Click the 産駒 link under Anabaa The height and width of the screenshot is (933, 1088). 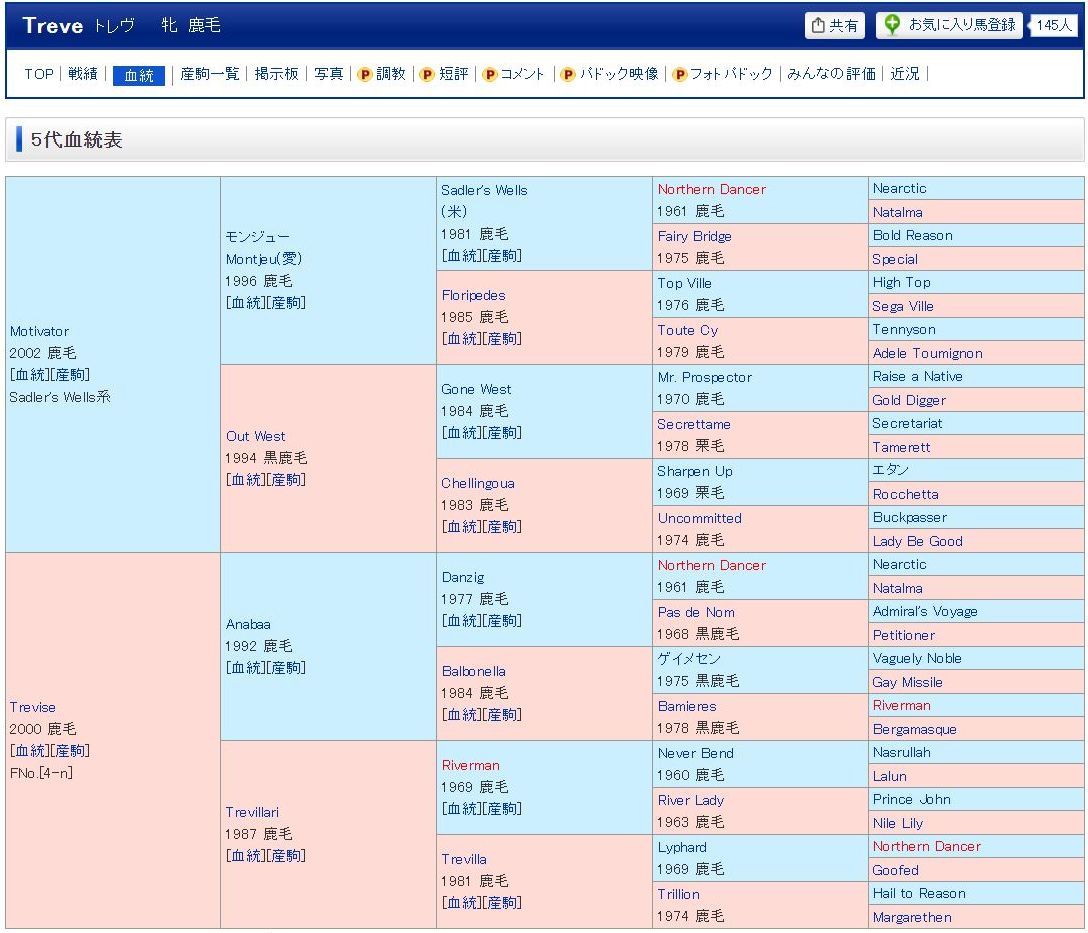coord(288,668)
